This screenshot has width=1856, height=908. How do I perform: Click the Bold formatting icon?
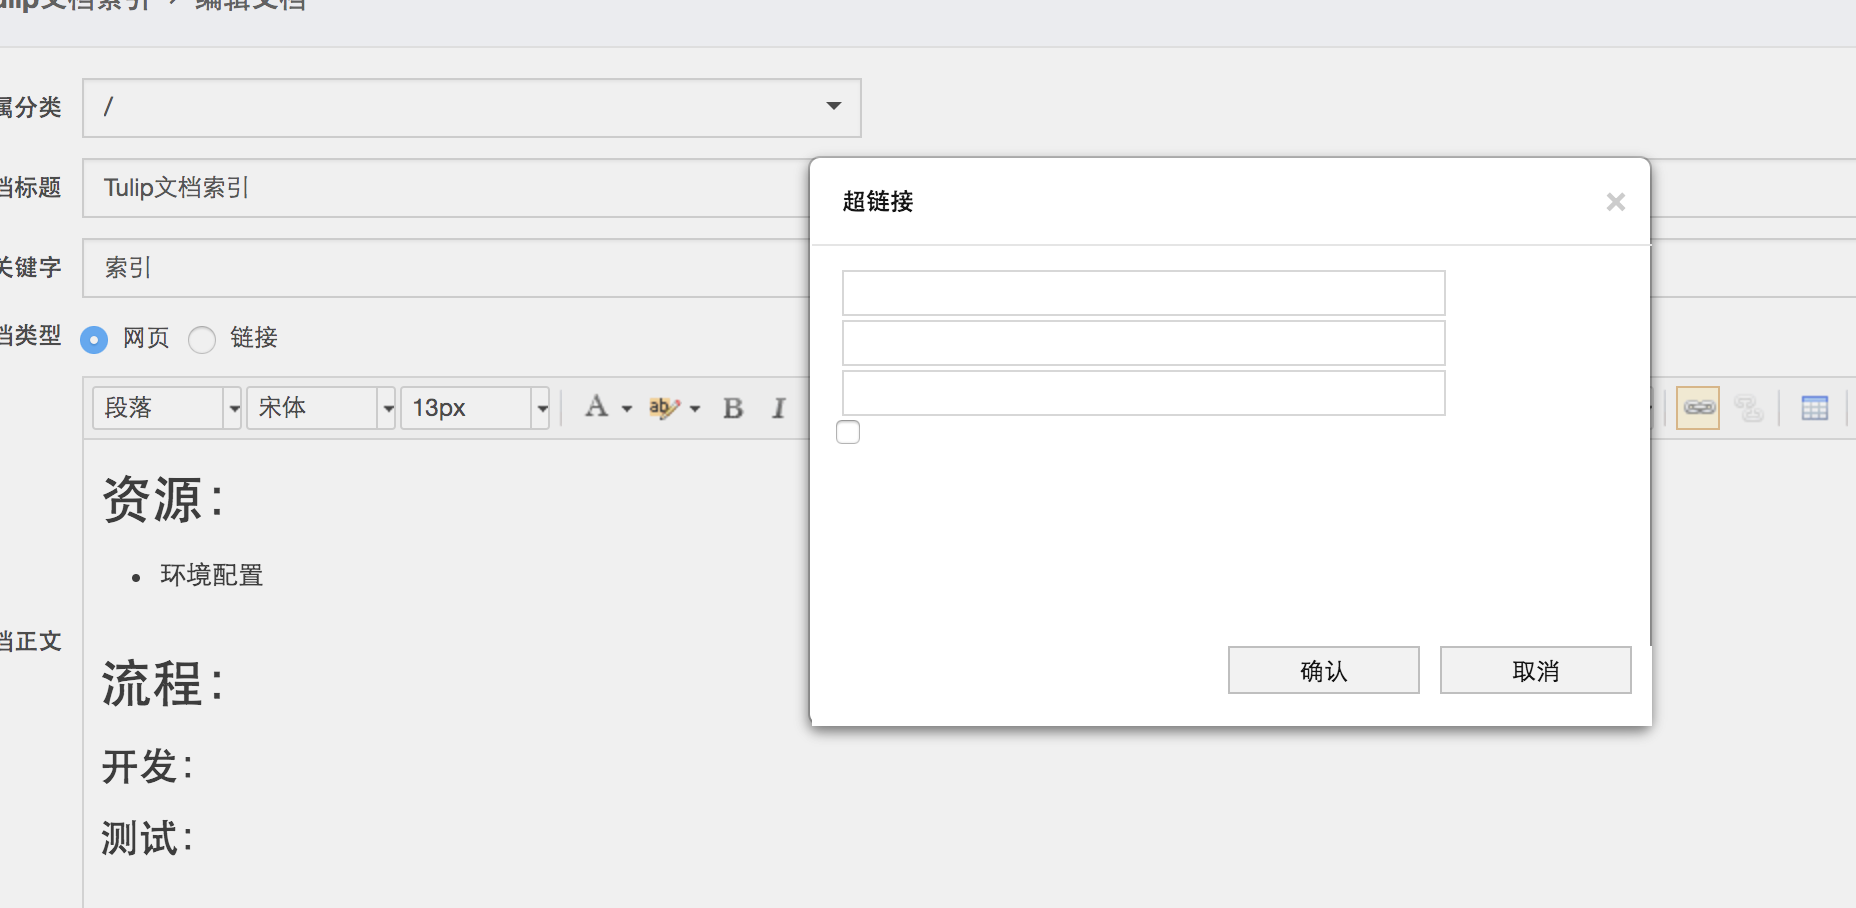(733, 408)
